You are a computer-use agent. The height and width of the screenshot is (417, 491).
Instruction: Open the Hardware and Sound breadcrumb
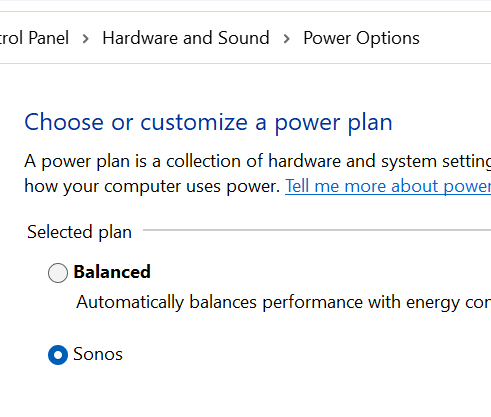tap(186, 38)
